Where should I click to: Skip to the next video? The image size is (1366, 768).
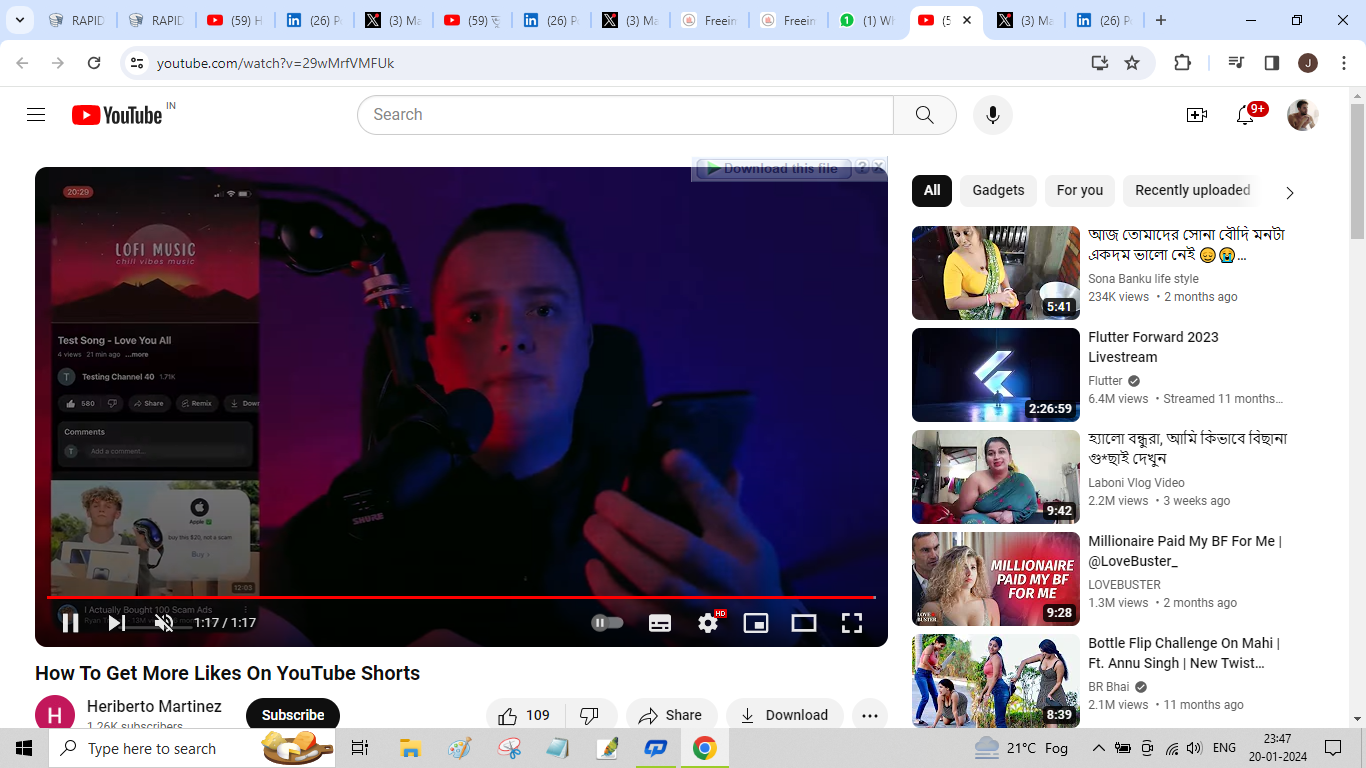point(117,623)
